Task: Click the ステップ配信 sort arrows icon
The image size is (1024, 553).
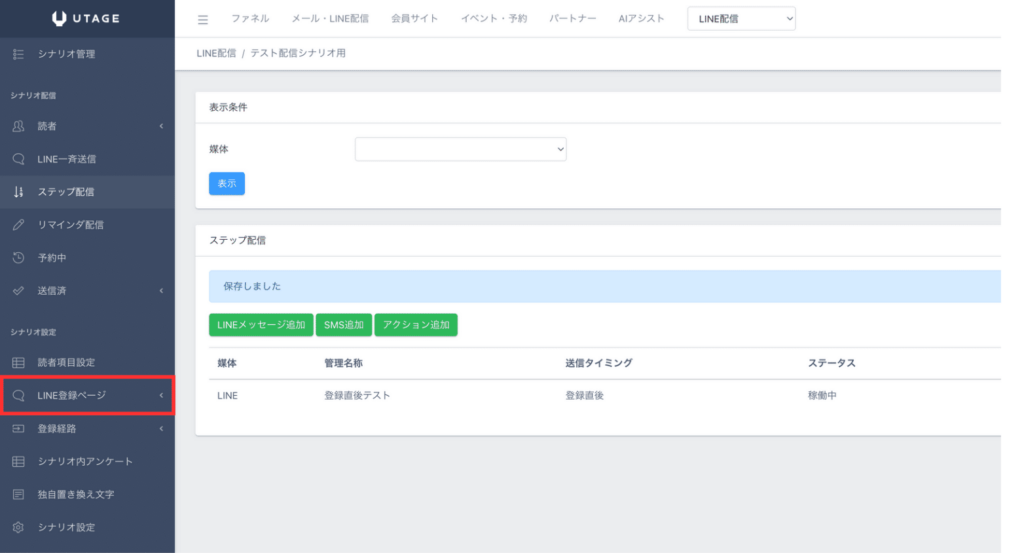Action: point(18,192)
